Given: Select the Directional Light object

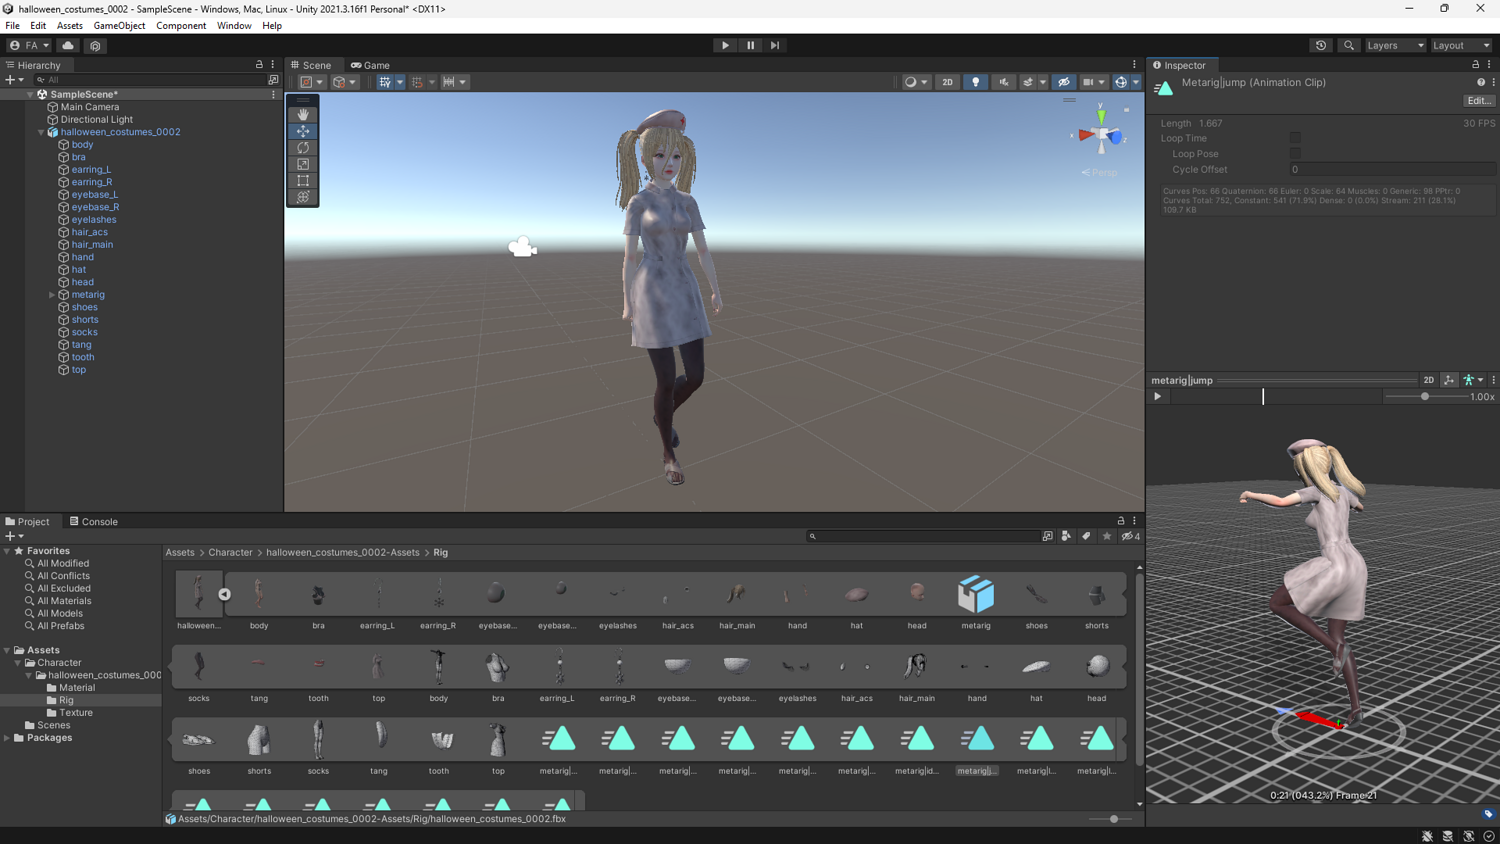Looking at the screenshot, I should (x=96, y=120).
